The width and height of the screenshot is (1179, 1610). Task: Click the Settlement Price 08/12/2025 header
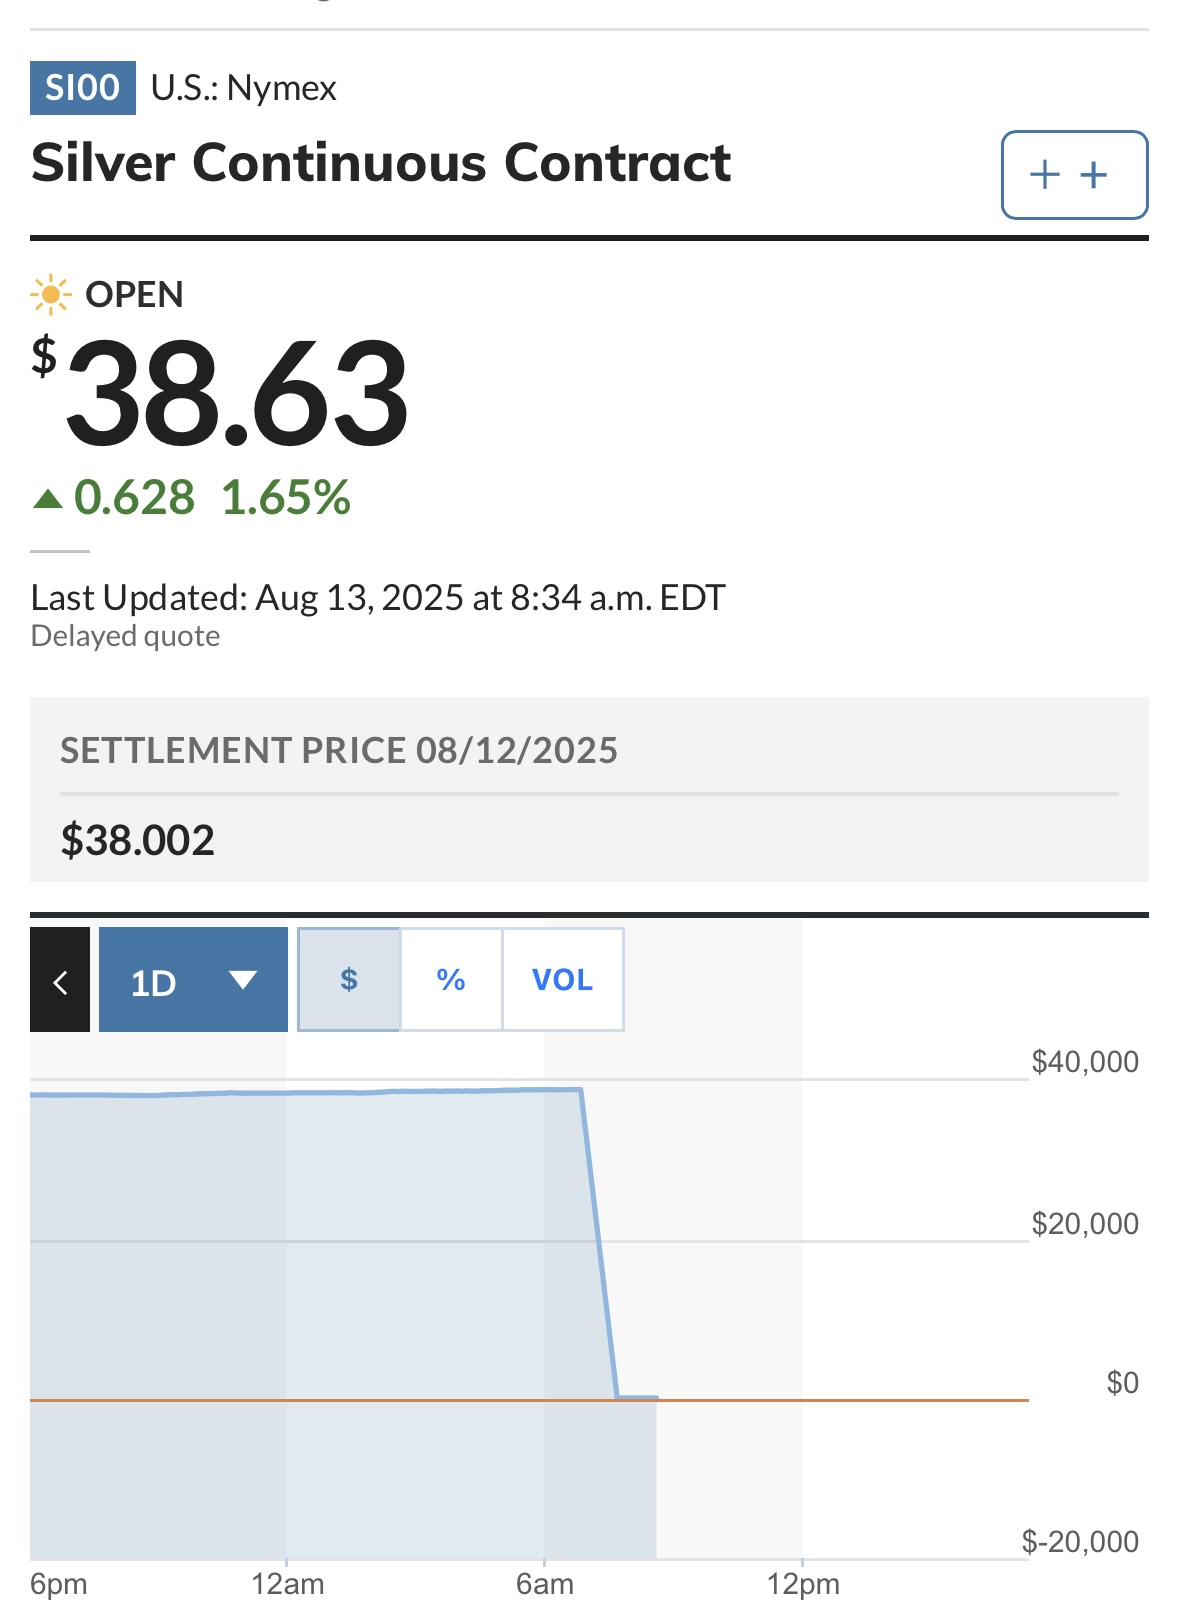pyautogui.click(x=339, y=751)
